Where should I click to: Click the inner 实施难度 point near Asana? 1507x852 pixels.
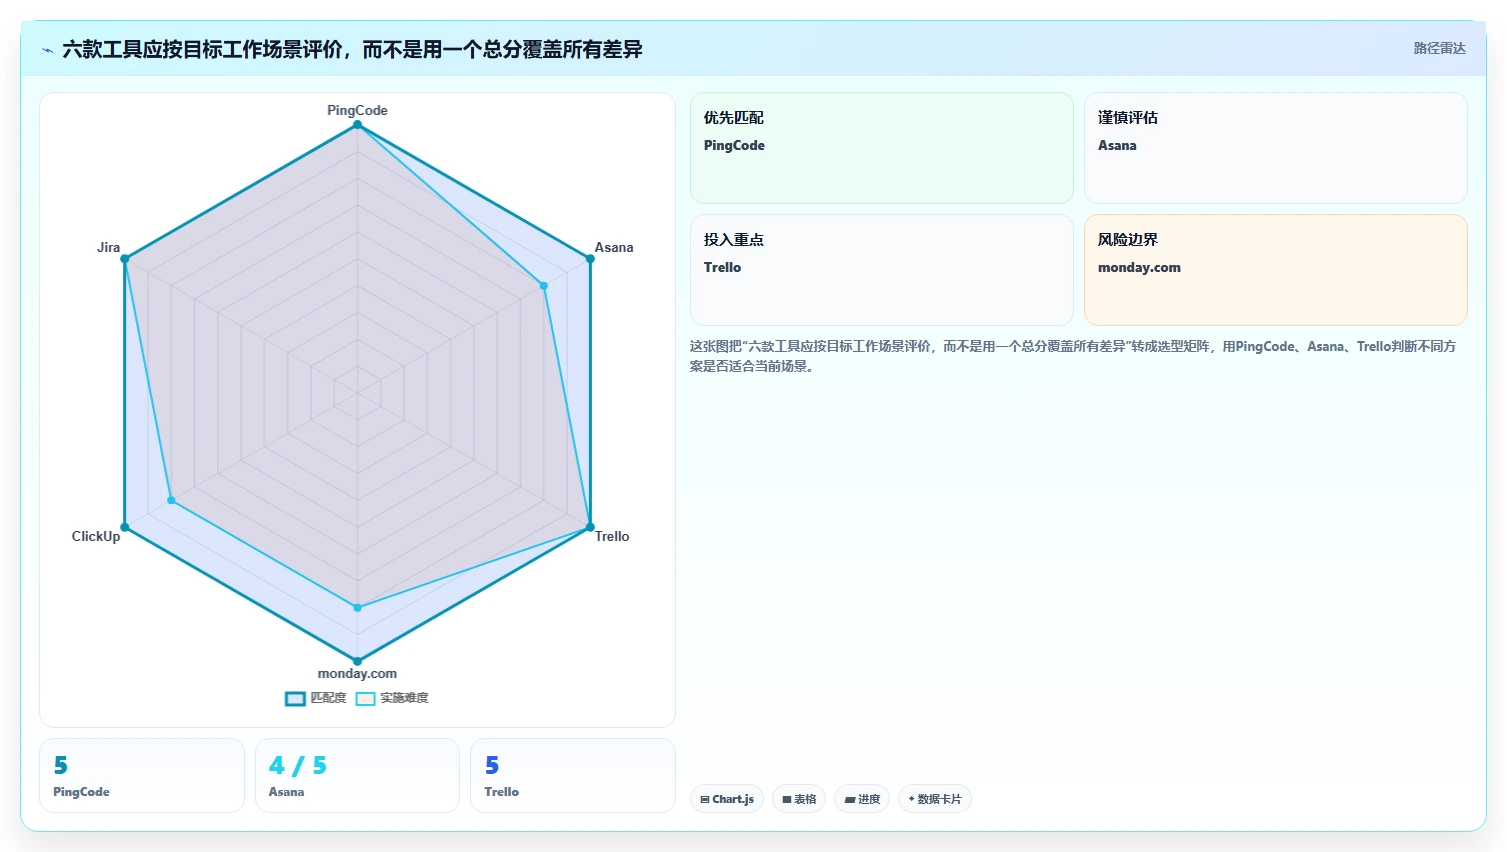pos(544,286)
